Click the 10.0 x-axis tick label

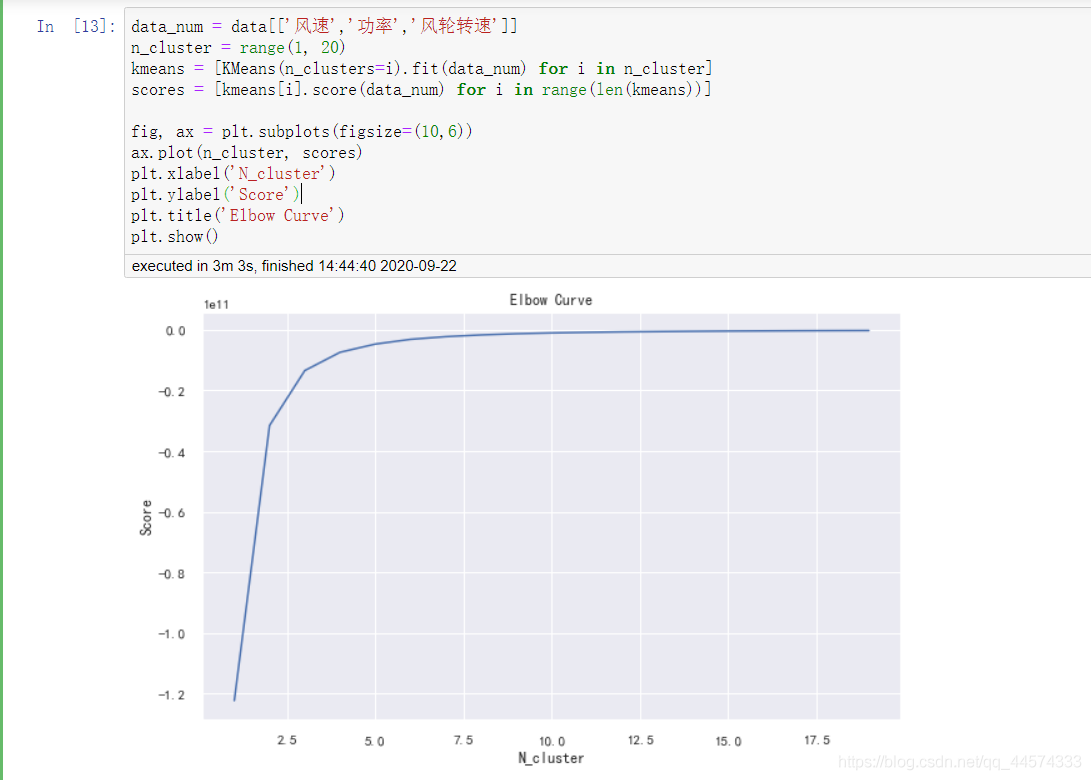(552, 741)
